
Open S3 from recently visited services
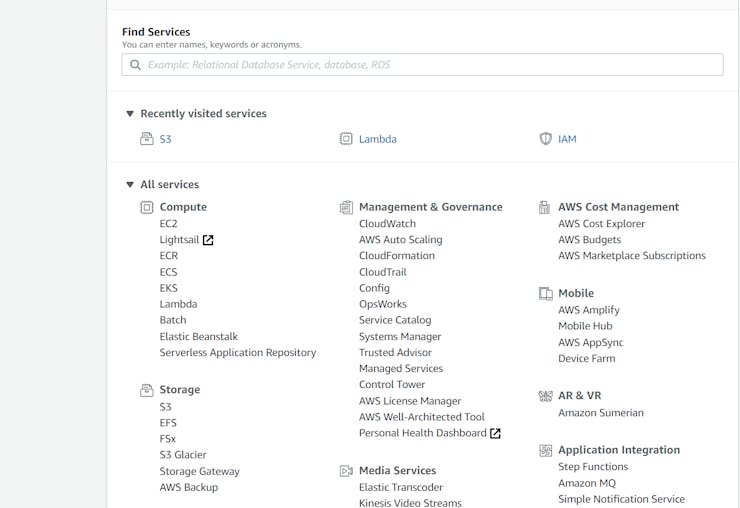(165, 139)
